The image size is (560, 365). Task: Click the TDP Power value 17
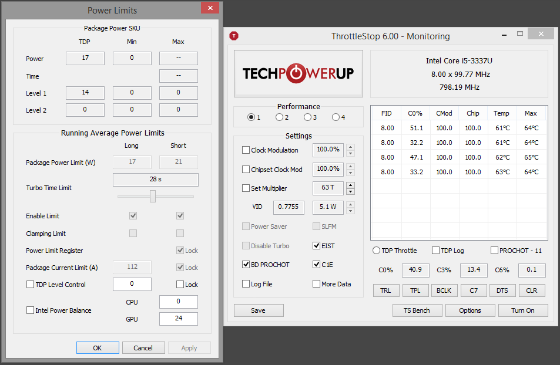pos(85,58)
